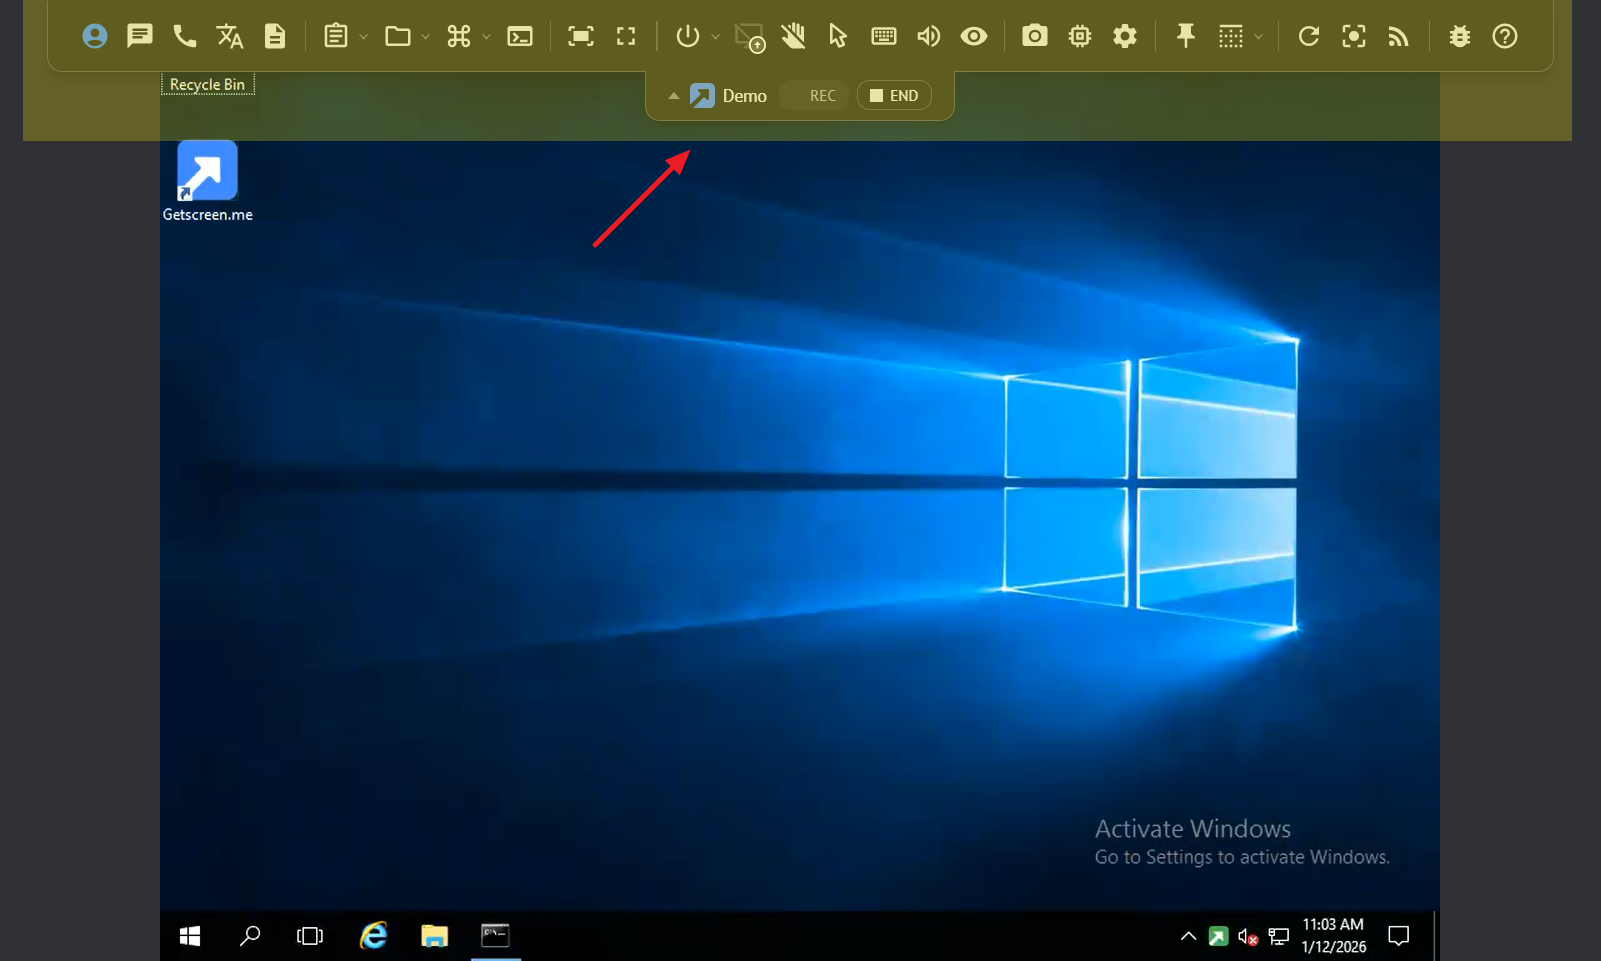This screenshot has width=1601, height=961.
Task: Expand the power options dropdown arrow
Action: click(715, 37)
